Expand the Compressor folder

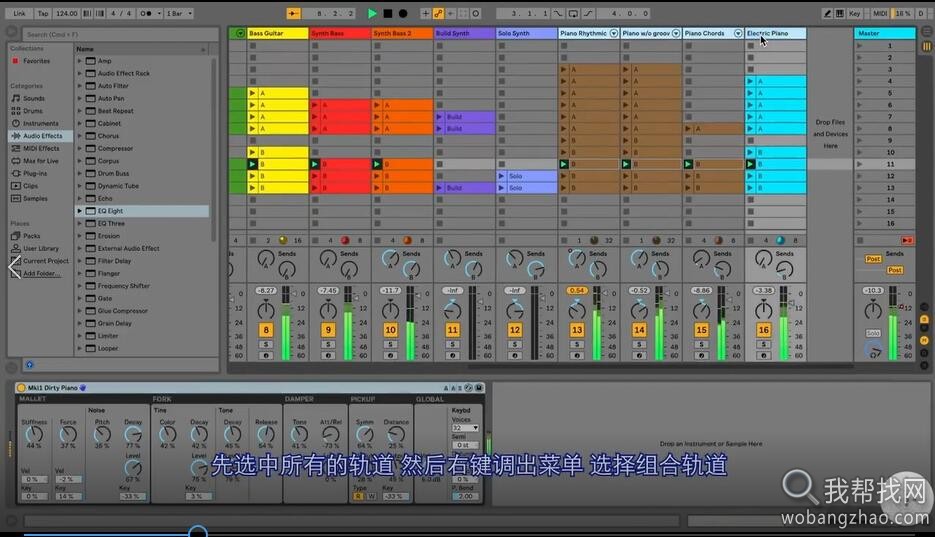[79, 148]
